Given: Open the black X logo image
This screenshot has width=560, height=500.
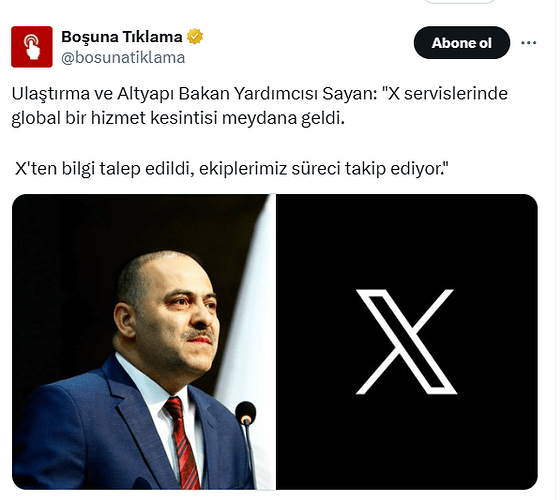Looking at the screenshot, I should (407, 342).
